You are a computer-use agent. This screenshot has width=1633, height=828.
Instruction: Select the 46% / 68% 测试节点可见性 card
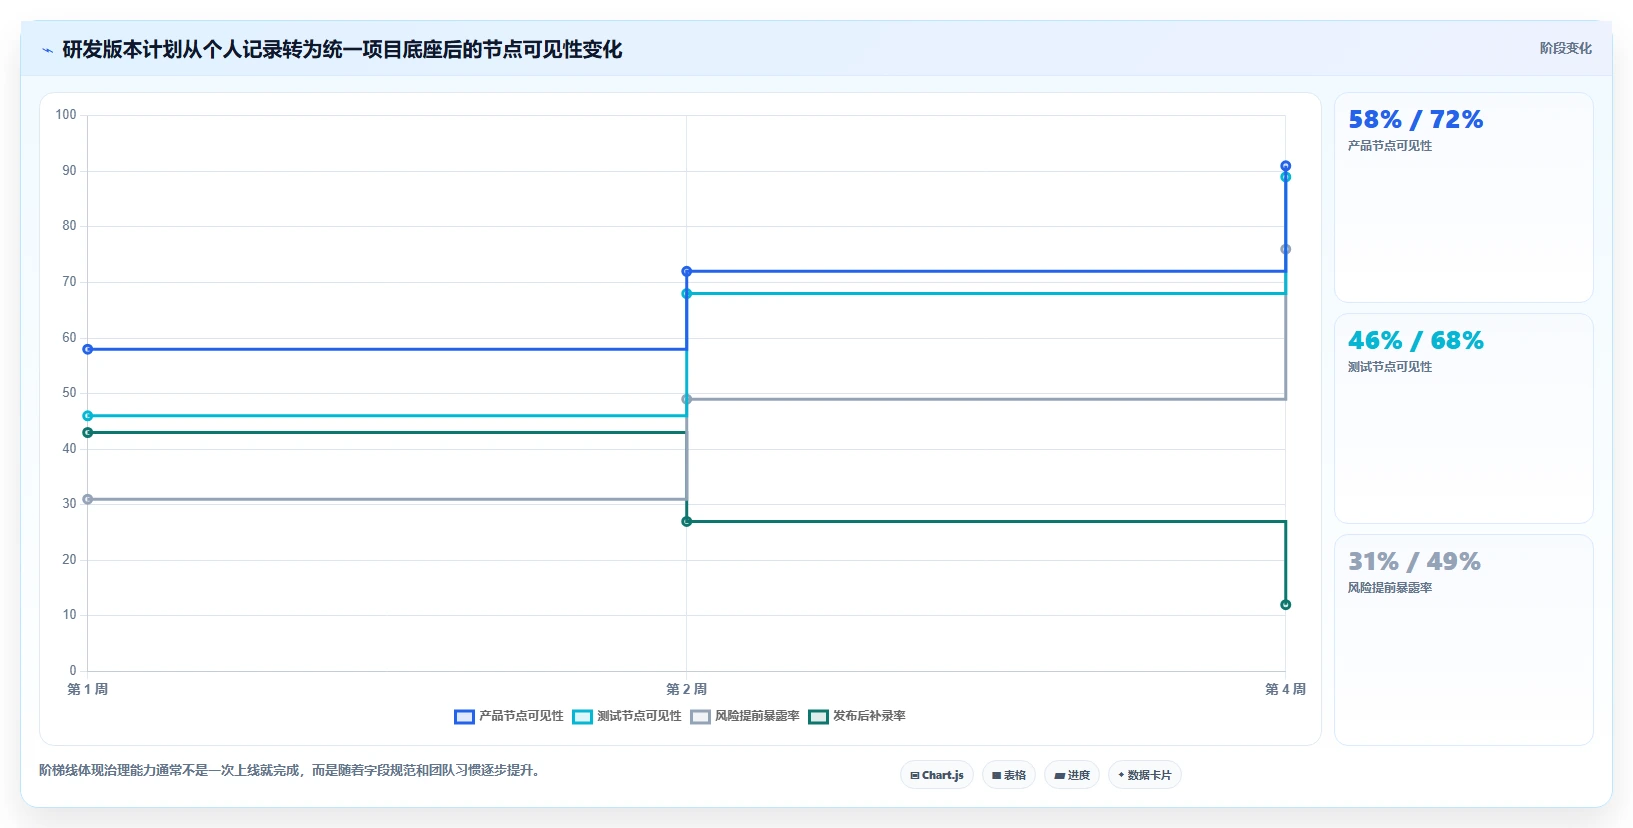point(1463,419)
